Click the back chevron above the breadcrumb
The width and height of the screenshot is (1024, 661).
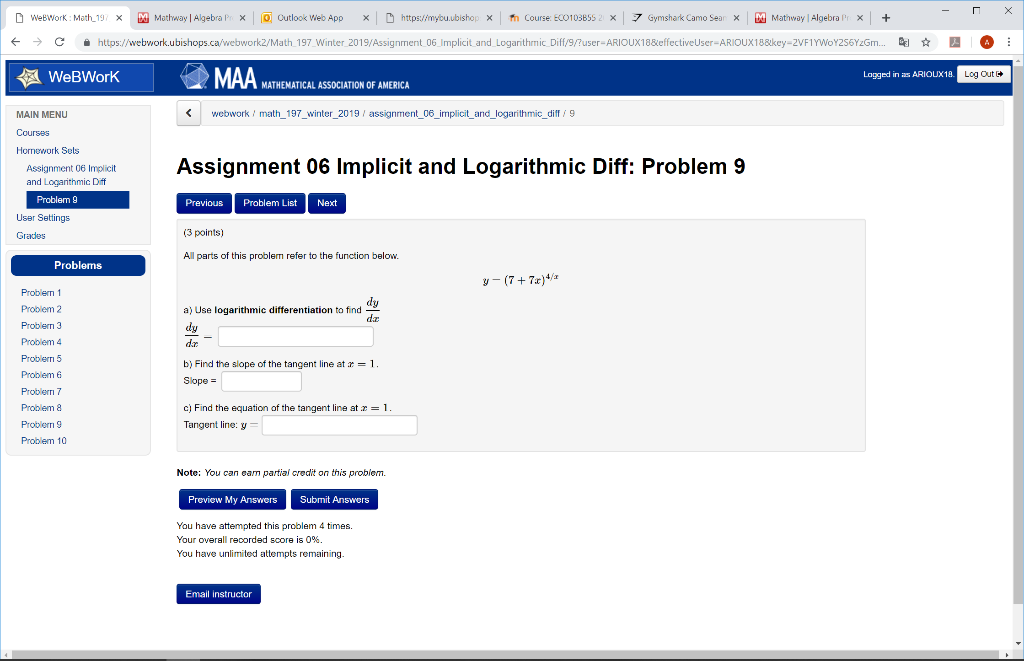(x=188, y=114)
